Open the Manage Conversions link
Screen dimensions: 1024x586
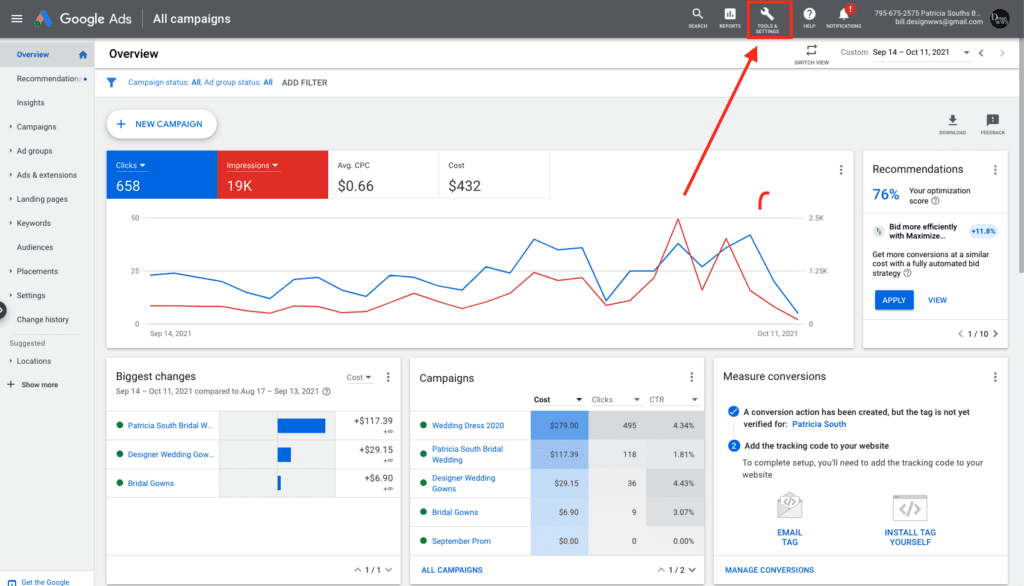769,570
